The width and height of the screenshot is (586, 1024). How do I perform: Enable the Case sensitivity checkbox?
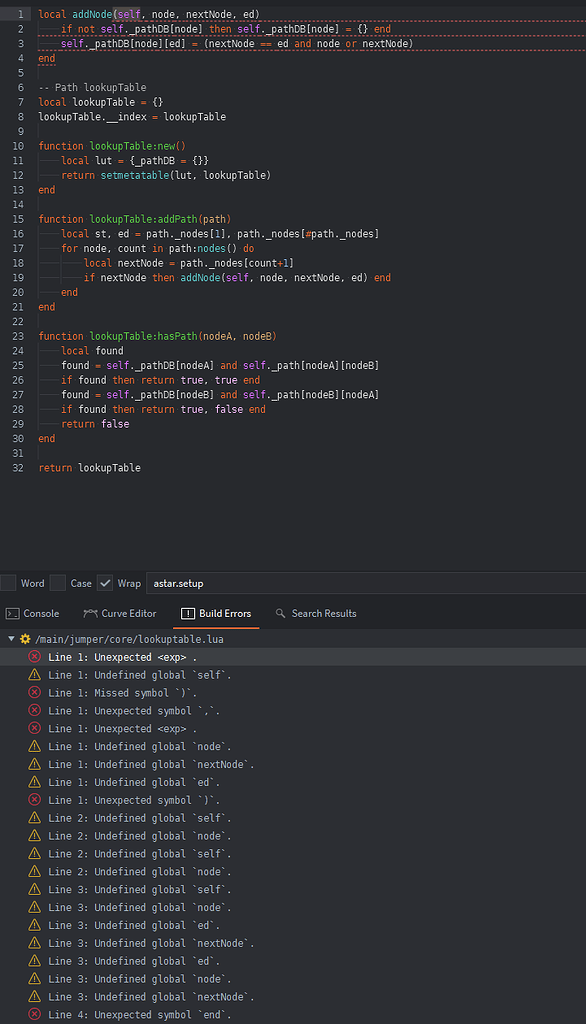(58, 582)
